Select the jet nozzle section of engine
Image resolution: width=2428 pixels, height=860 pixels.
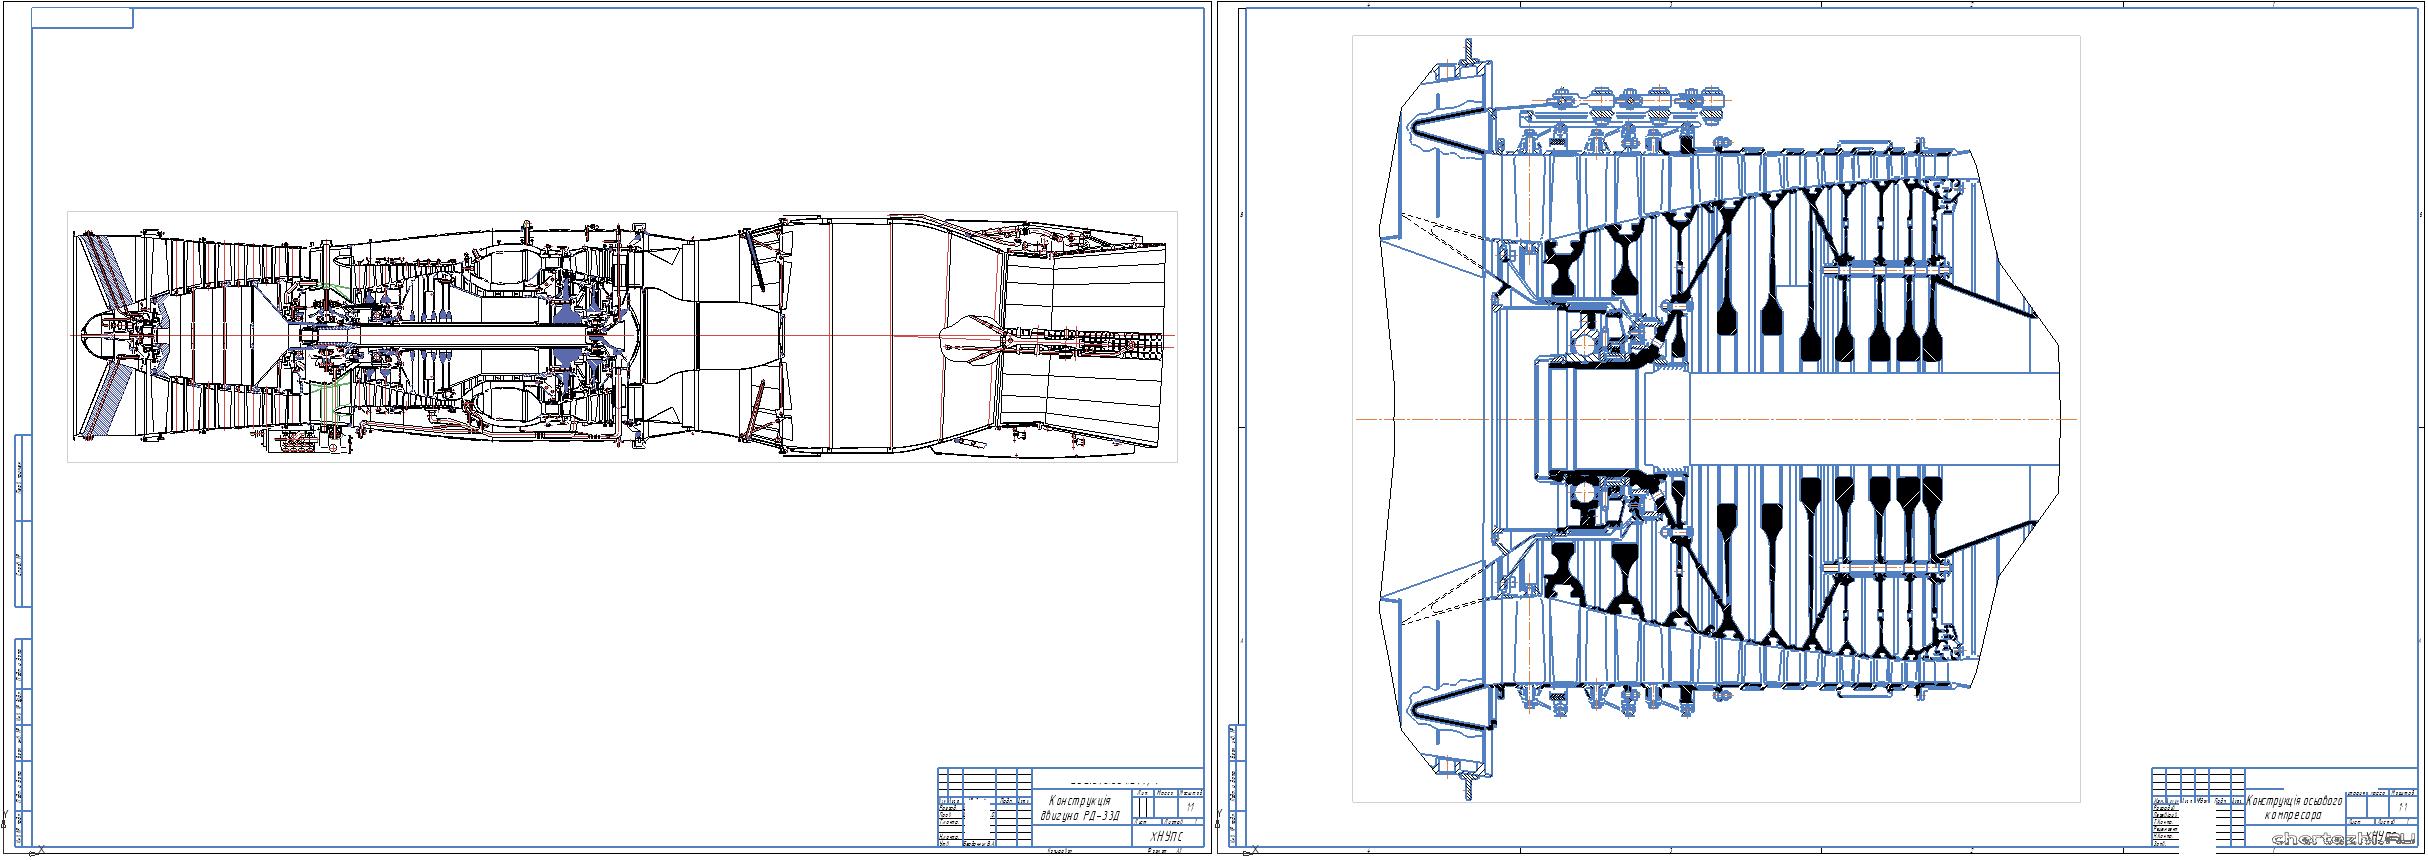(1085, 335)
